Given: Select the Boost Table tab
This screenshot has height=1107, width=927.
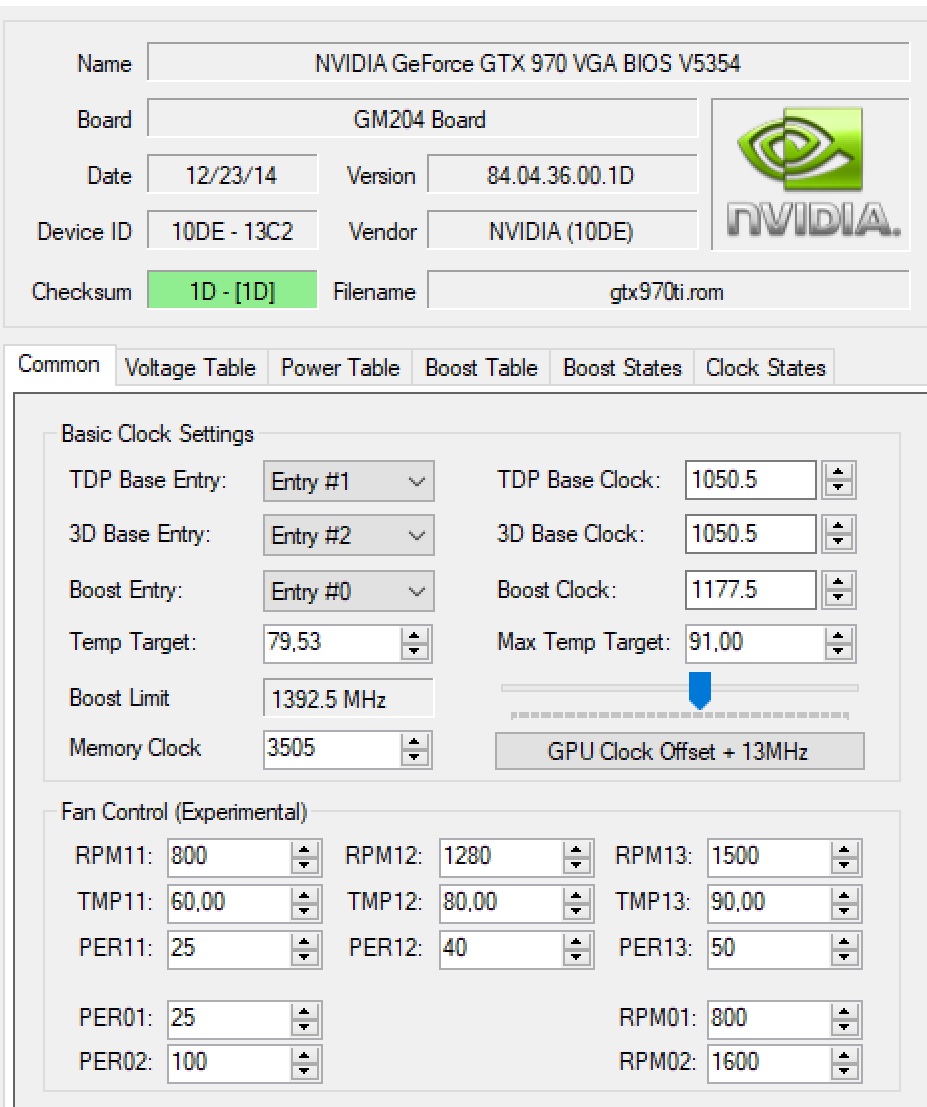Looking at the screenshot, I should pos(480,367).
